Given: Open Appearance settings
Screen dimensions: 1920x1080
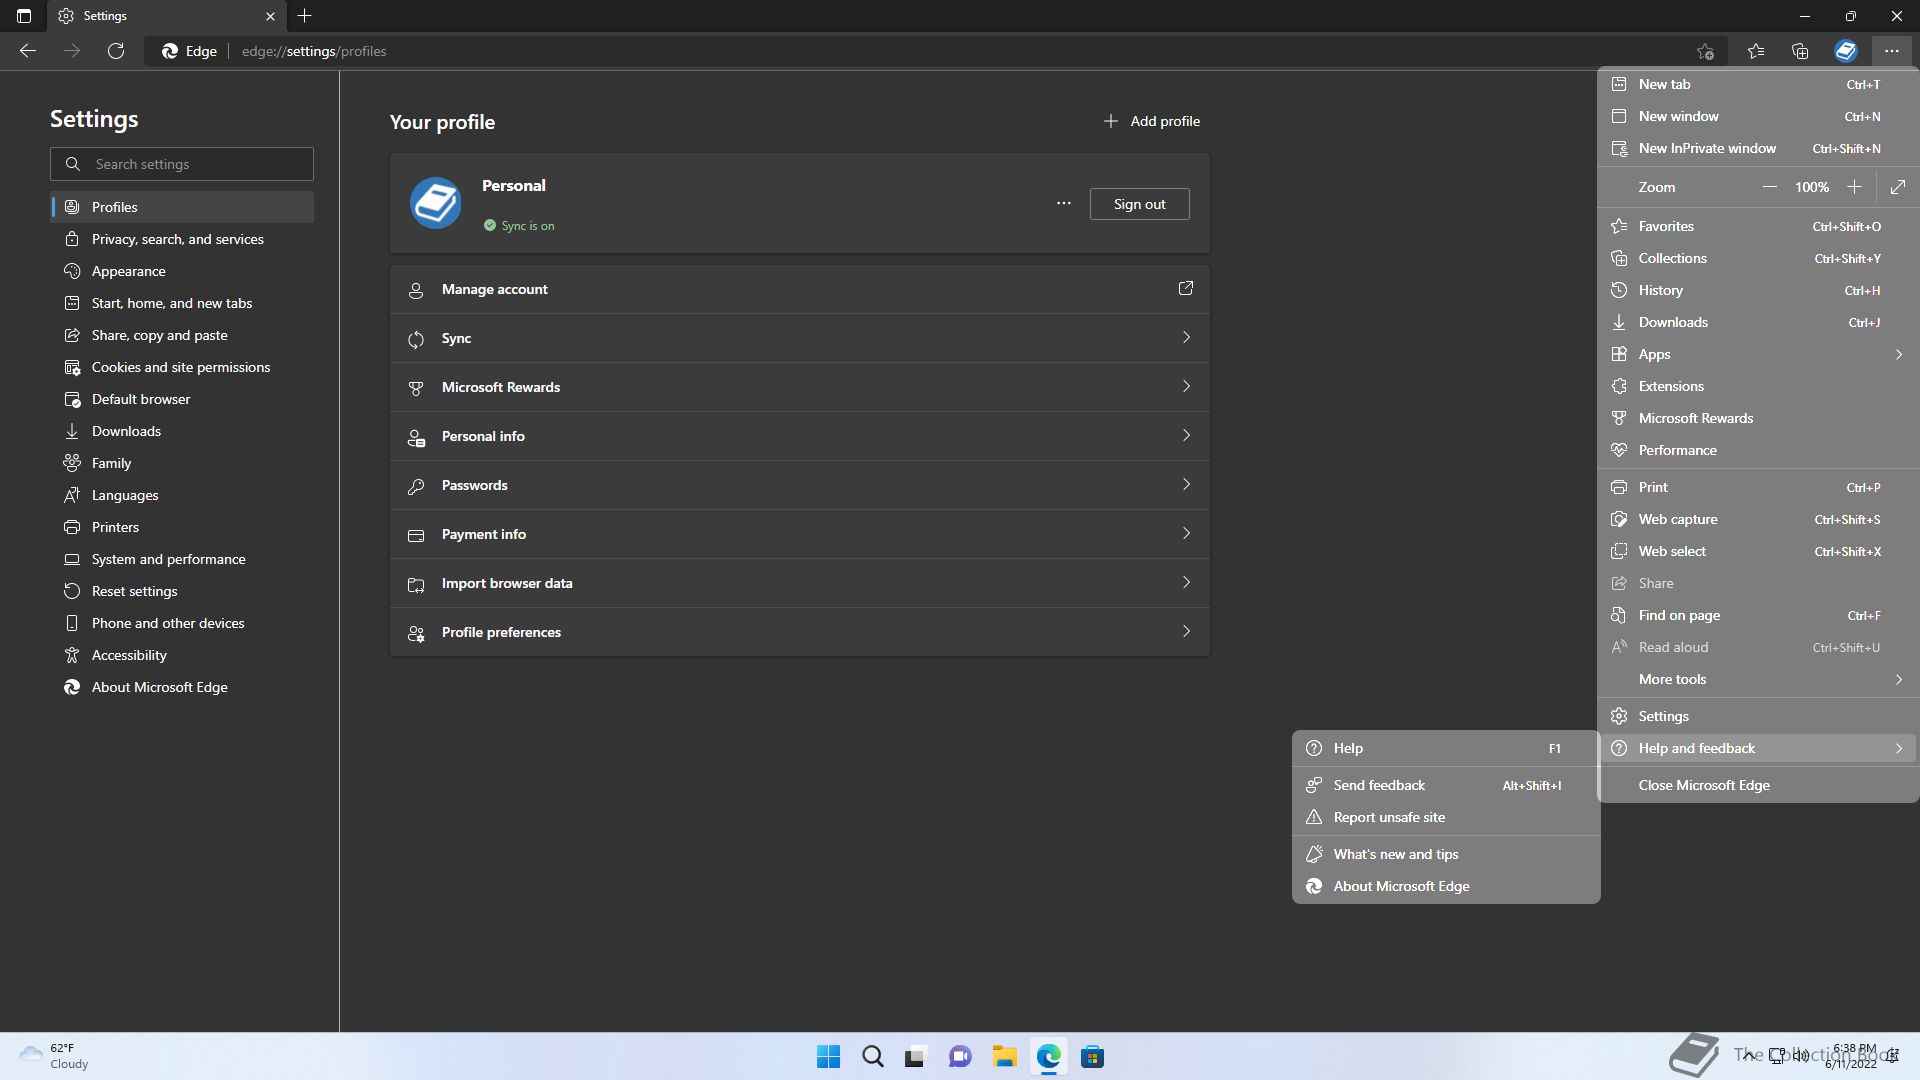Looking at the screenshot, I should [182, 271].
